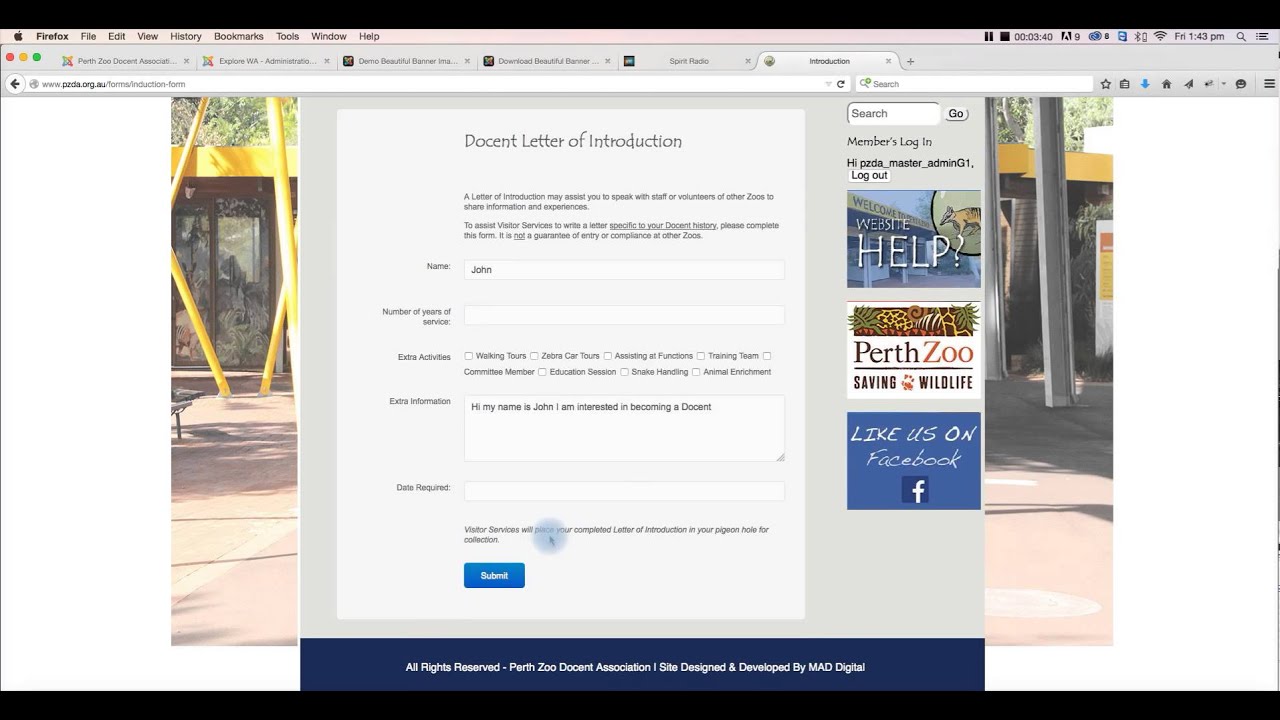Click the Facebook logo in the Like Us banner
This screenshot has height=720, width=1280.
[x=915, y=489]
